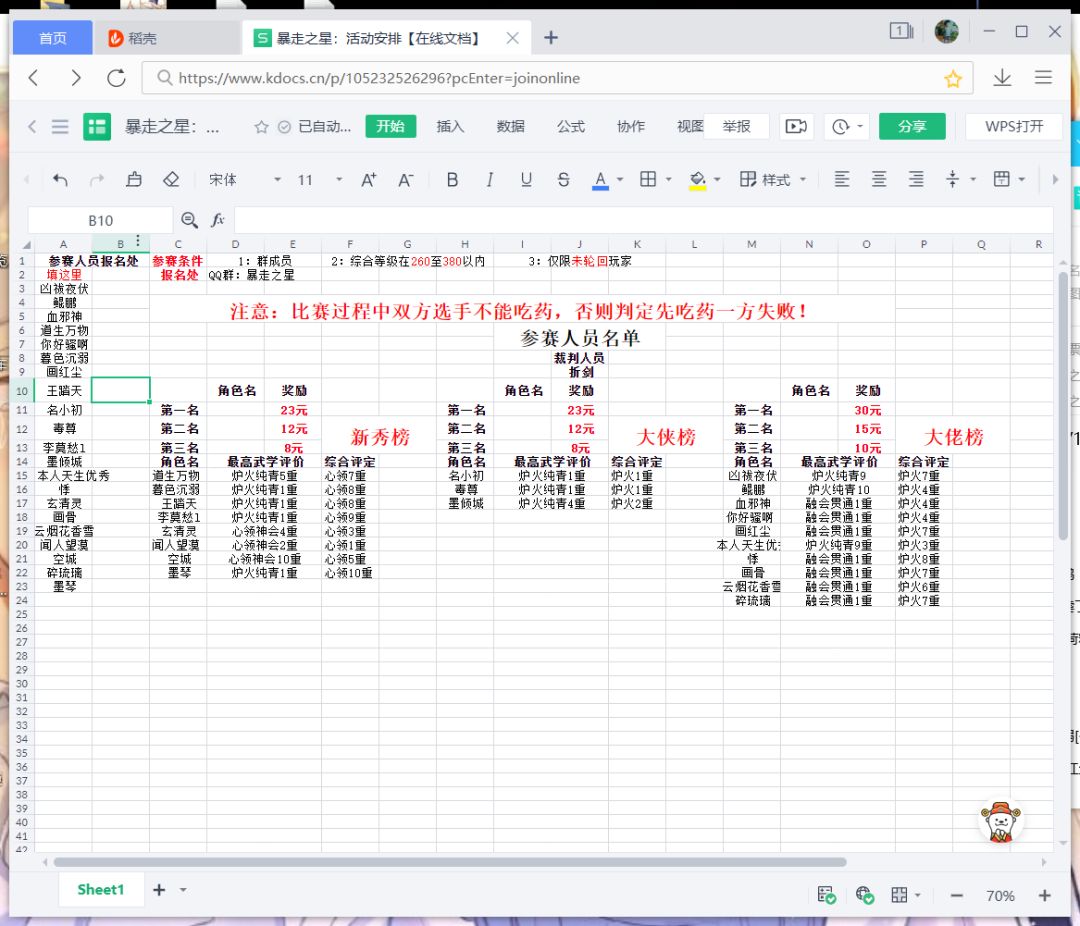The image size is (1080, 926).
Task: Select the eraser clear-format icon
Action: [x=171, y=180]
